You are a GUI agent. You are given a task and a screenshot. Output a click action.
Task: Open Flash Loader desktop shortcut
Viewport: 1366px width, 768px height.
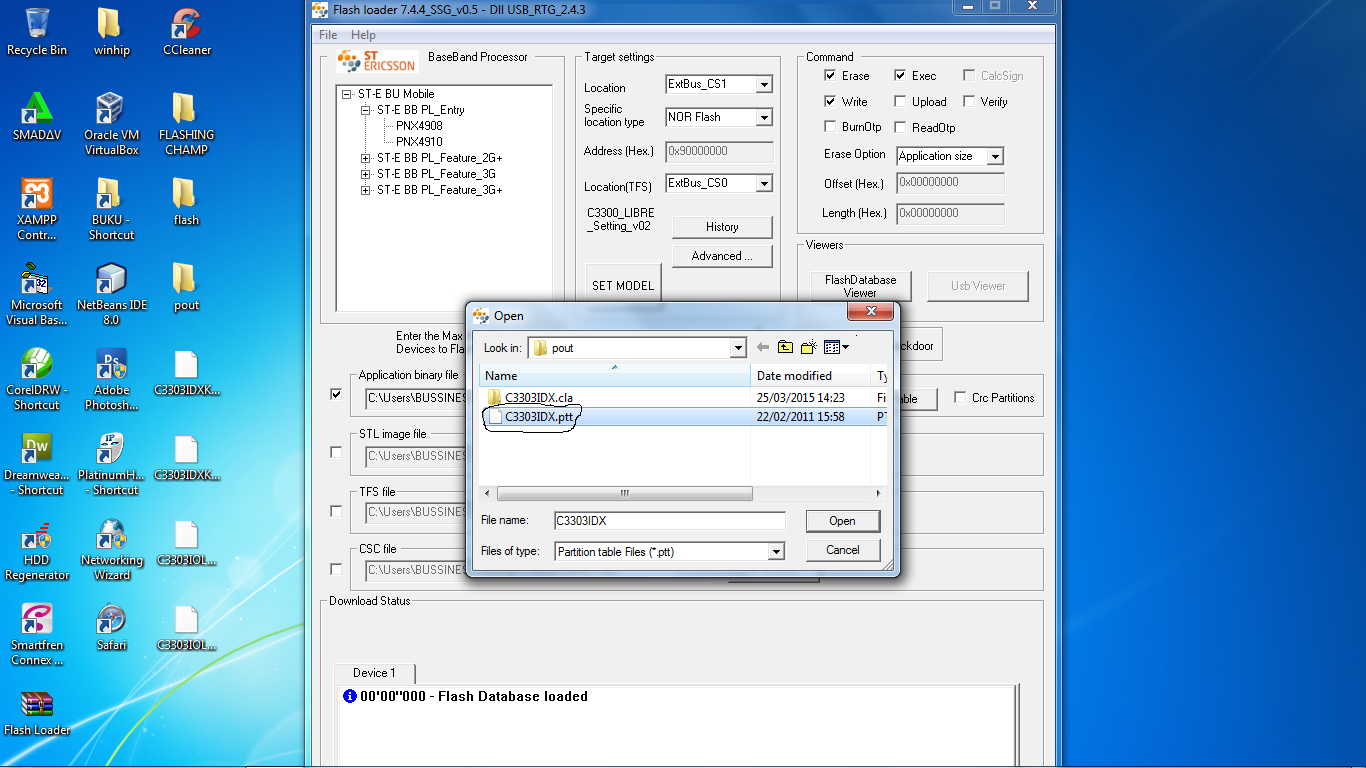pyautogui.click(x=37, y=712)
